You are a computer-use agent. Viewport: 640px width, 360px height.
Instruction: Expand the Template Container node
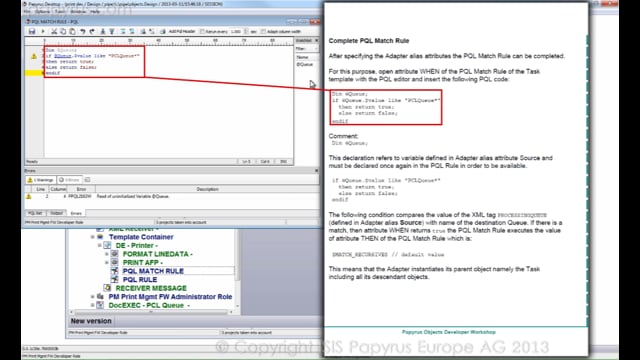point(93,237)
